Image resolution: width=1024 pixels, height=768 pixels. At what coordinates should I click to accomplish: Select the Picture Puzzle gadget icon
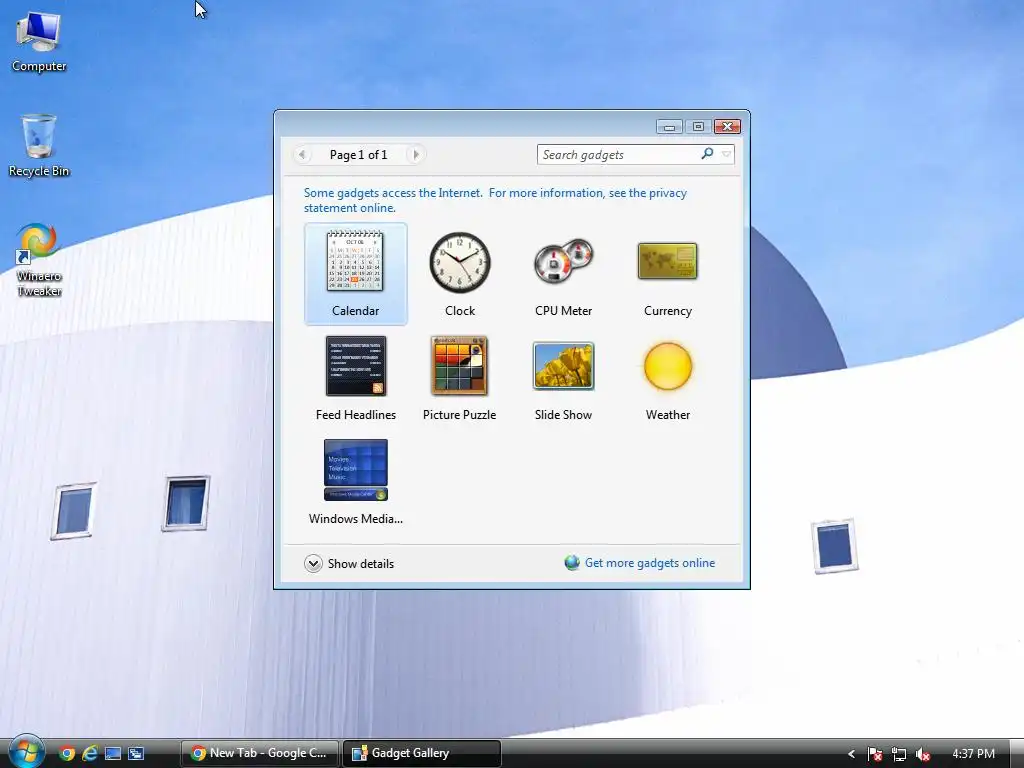click(459, 366)
